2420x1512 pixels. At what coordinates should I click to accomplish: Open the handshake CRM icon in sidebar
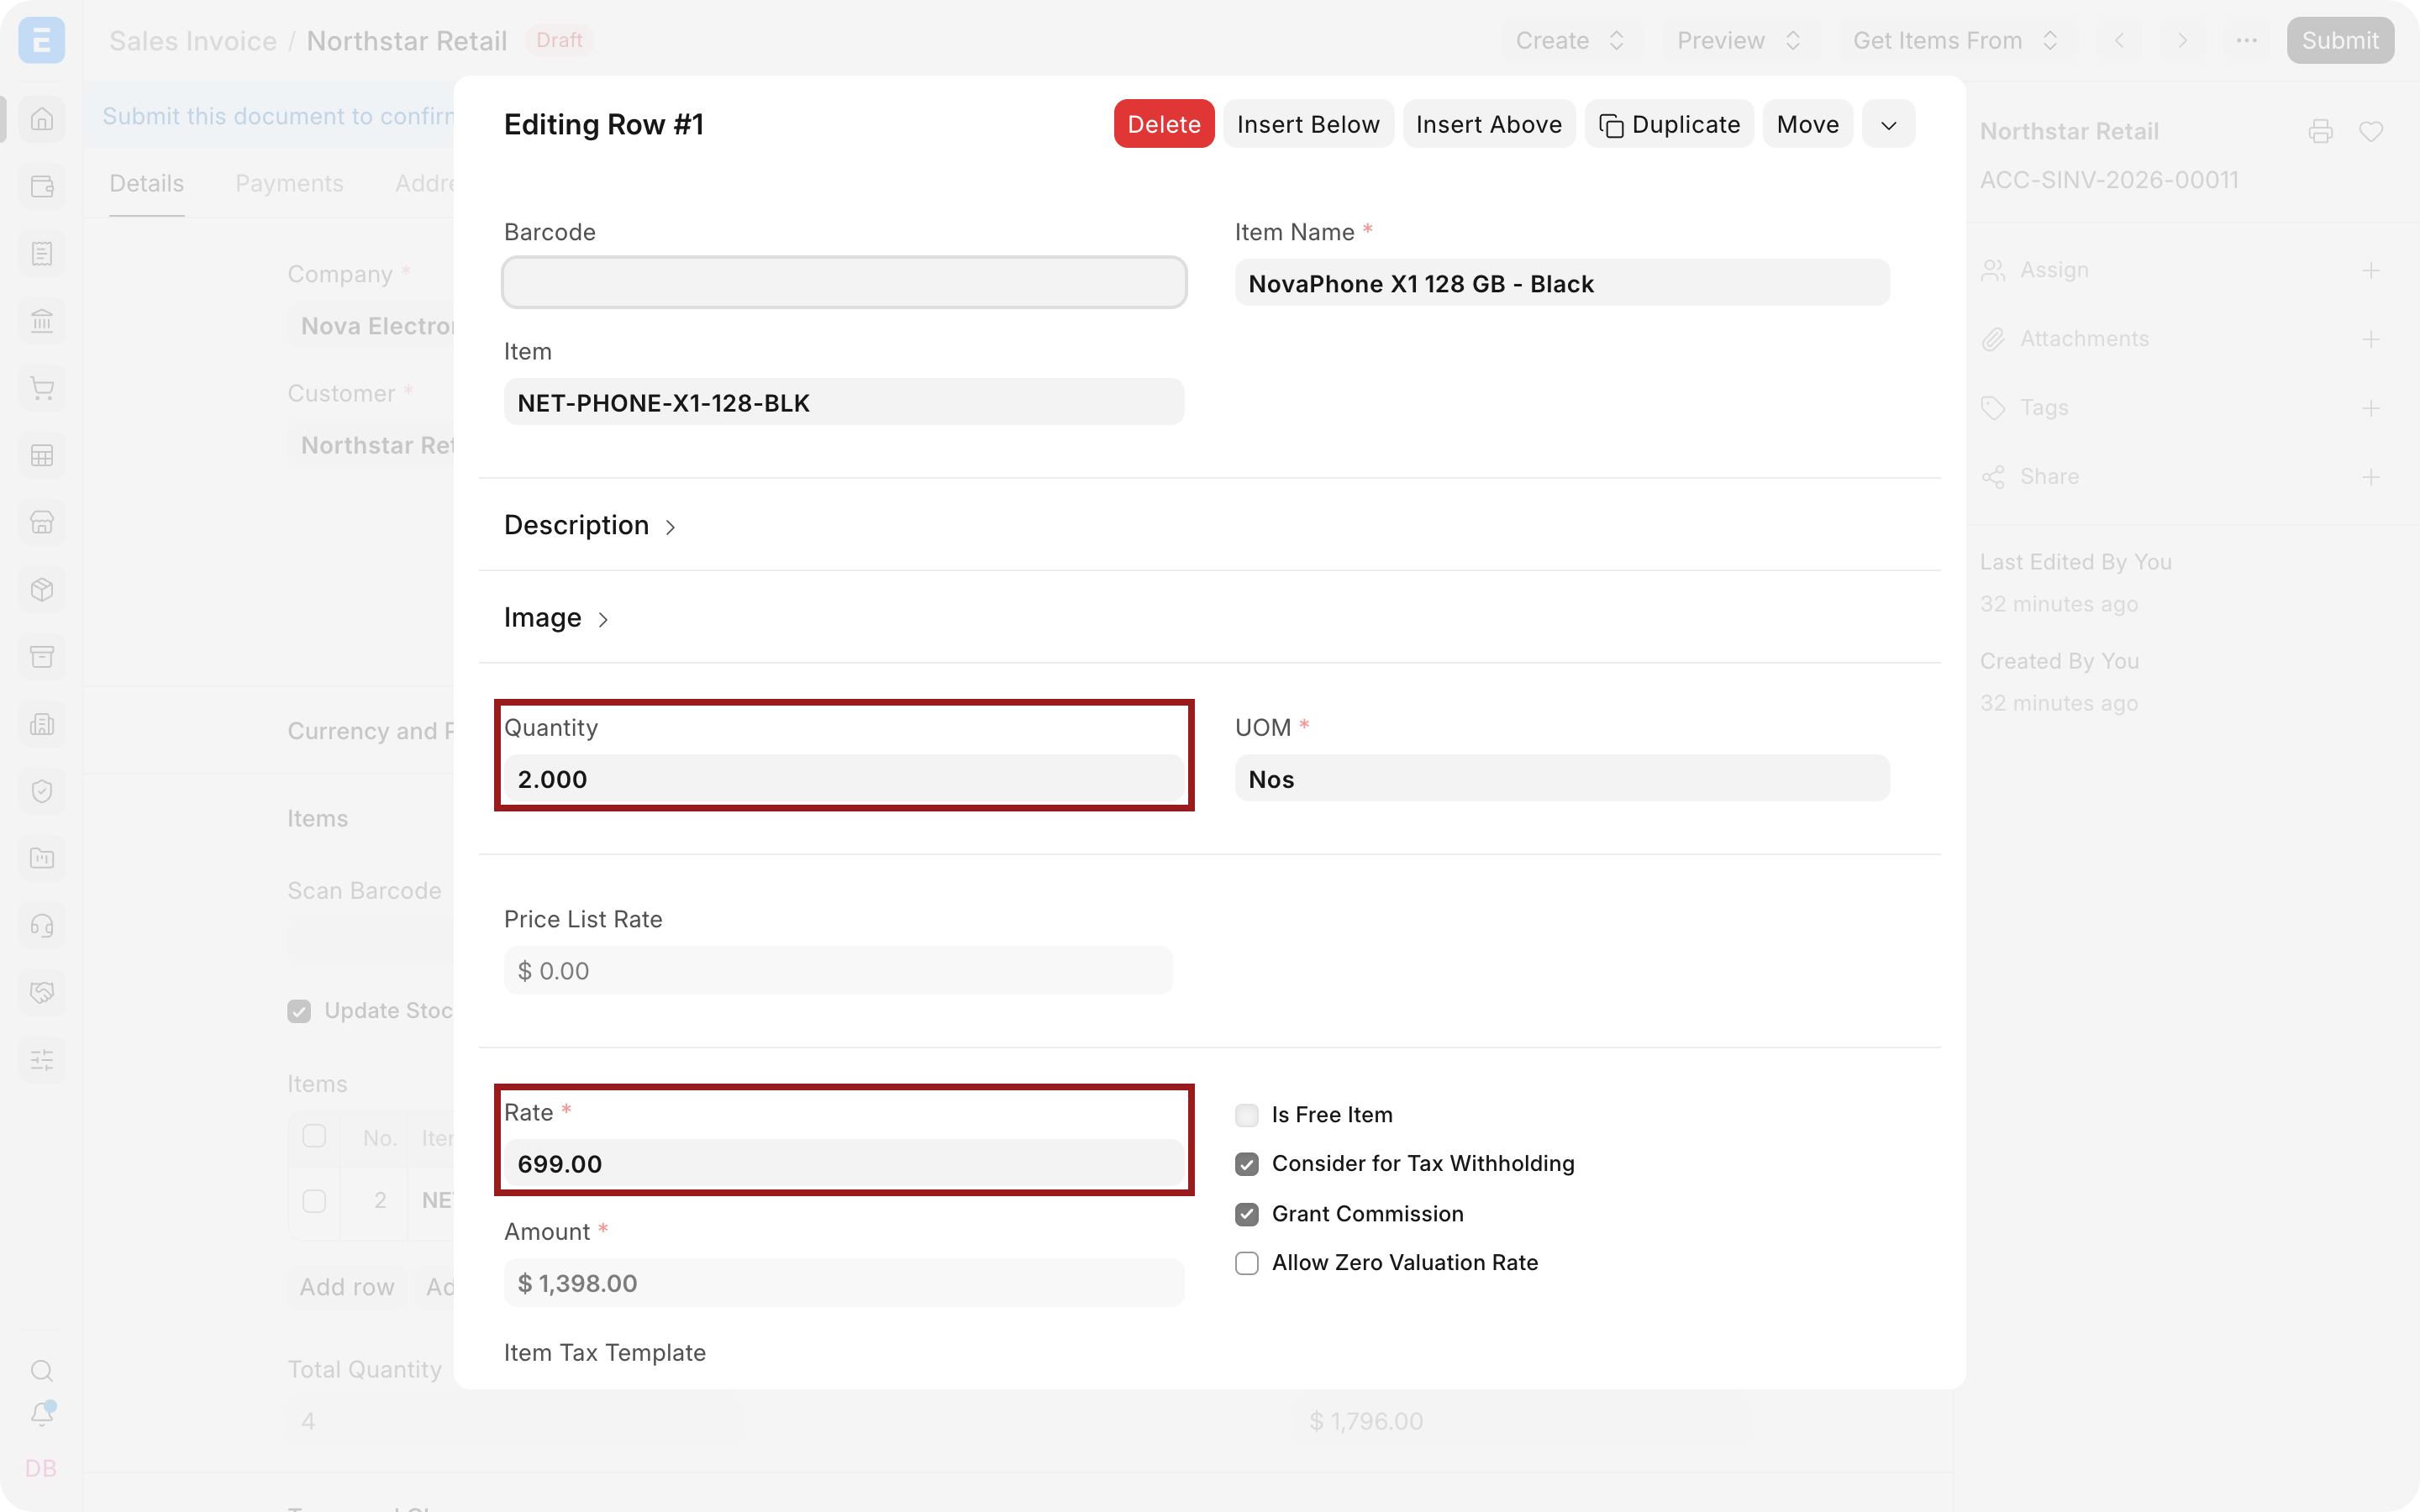42,992
